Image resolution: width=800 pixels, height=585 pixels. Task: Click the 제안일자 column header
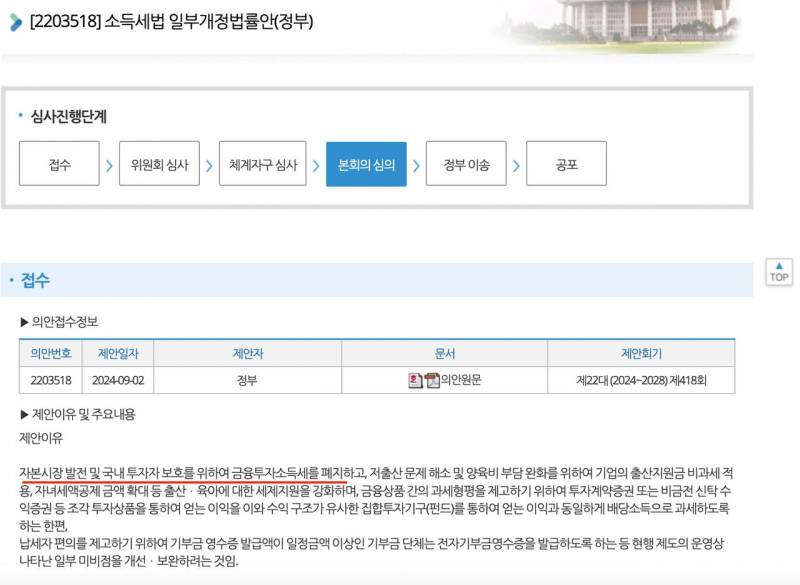tap(118, 353)
